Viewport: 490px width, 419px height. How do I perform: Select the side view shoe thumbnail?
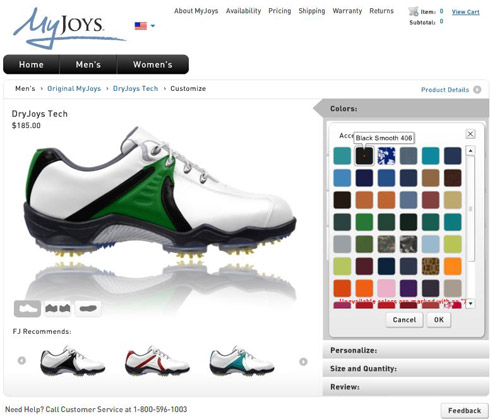[x=27, y=308]
